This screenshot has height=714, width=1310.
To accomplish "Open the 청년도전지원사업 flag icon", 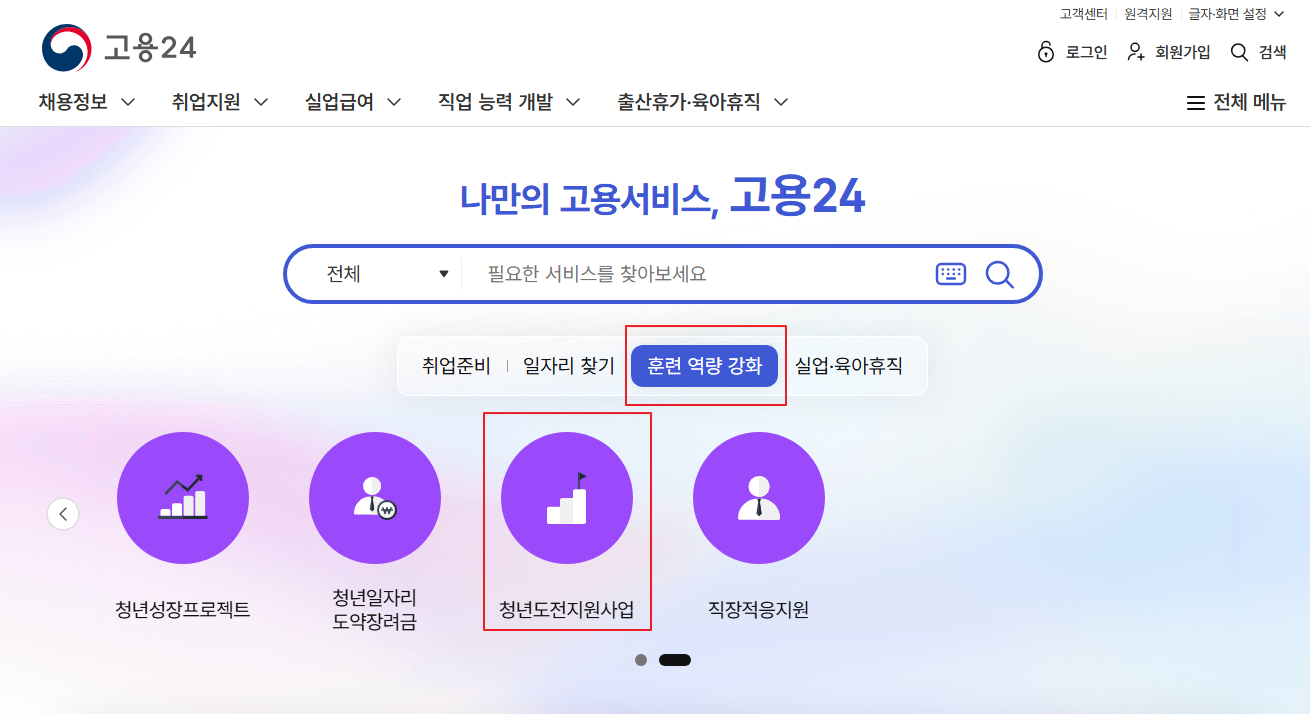I will pos(567,498).
